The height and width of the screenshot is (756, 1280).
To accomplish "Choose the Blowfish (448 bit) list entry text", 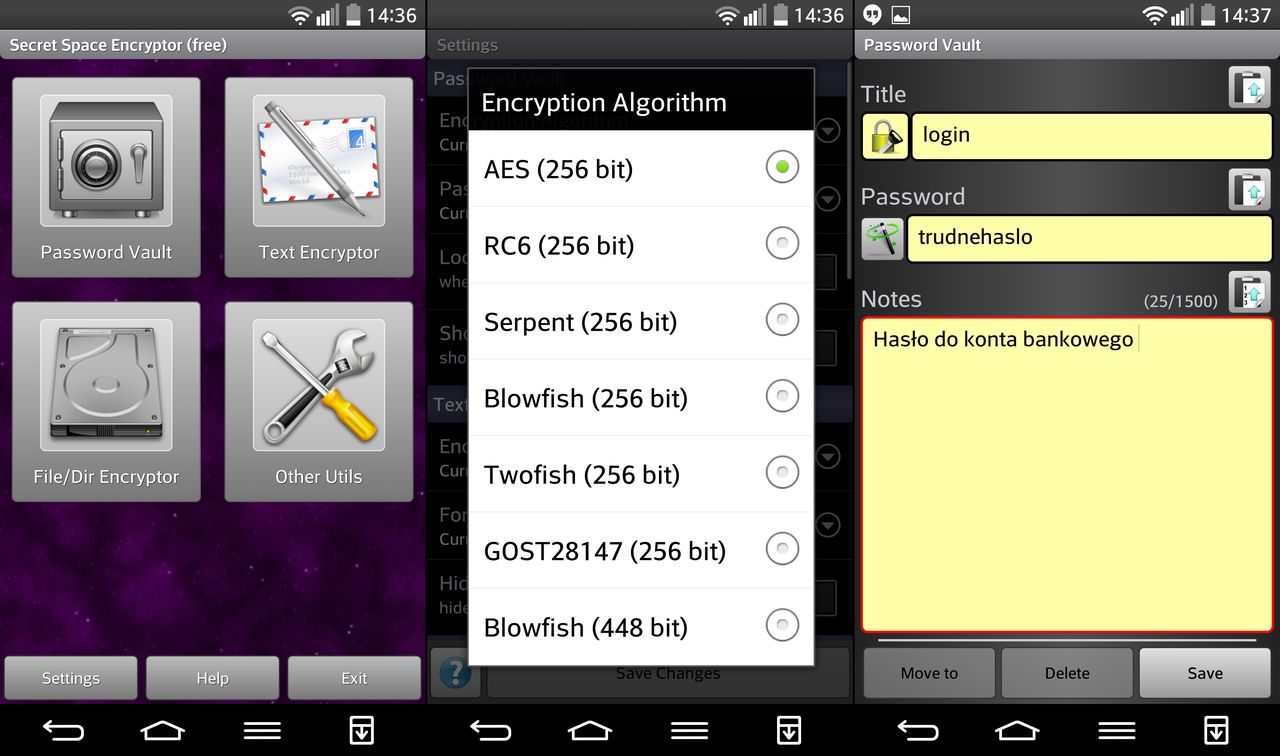I will pyautogui.click(x=586, y=627).
